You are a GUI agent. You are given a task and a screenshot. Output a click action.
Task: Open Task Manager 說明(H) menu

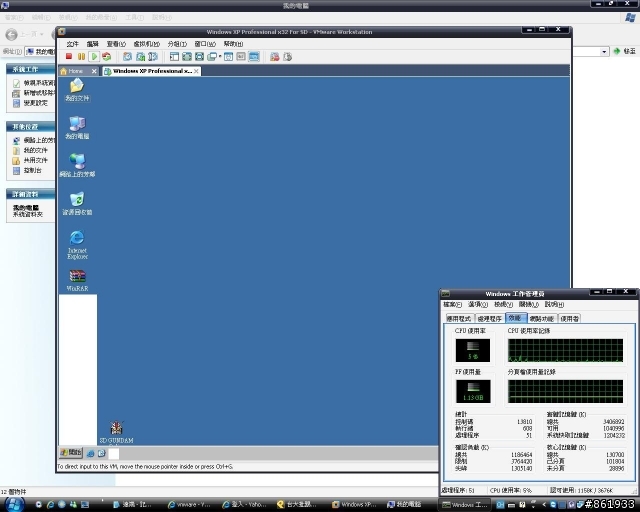point(554,305)
